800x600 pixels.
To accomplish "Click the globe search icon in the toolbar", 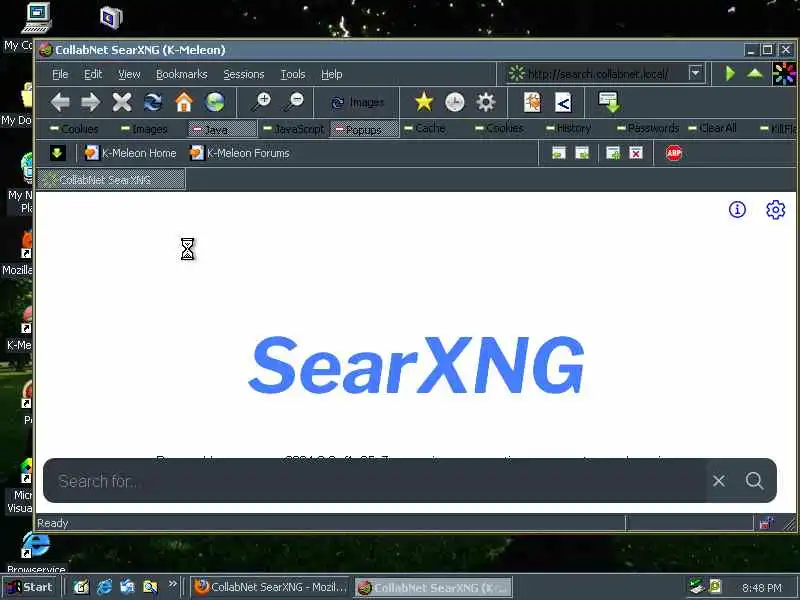I will tap(215, 103).
